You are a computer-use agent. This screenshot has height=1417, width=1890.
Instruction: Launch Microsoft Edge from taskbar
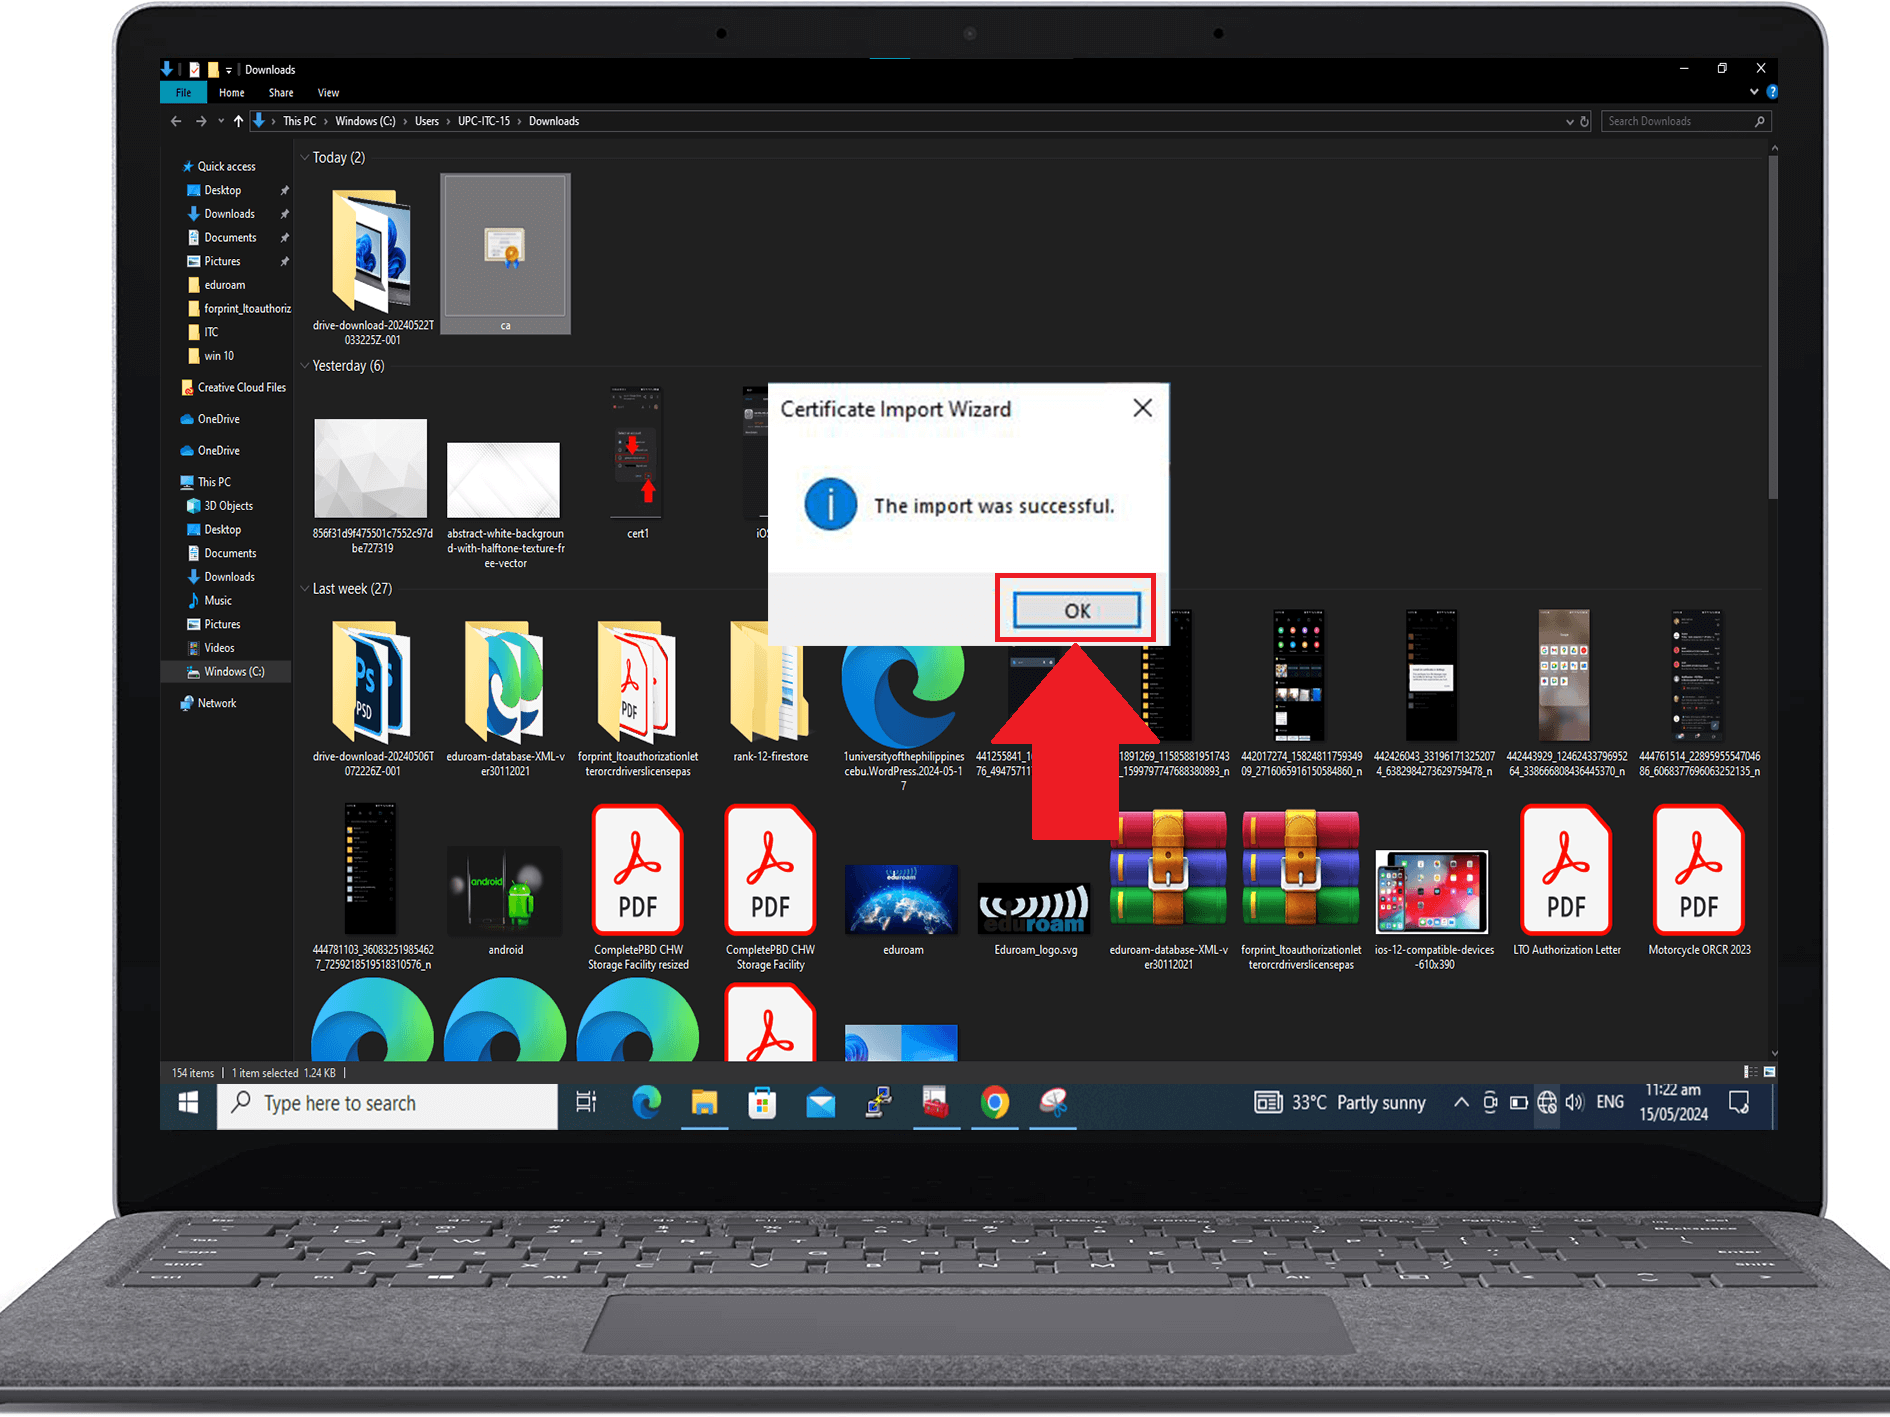pos(646,1103)
